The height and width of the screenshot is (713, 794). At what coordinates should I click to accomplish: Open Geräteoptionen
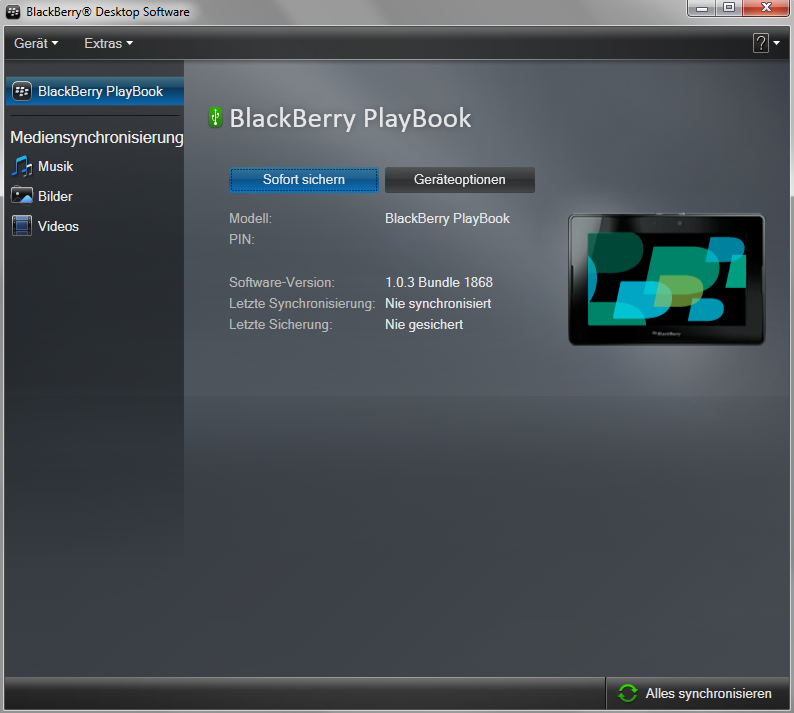[x=460, y=180]
